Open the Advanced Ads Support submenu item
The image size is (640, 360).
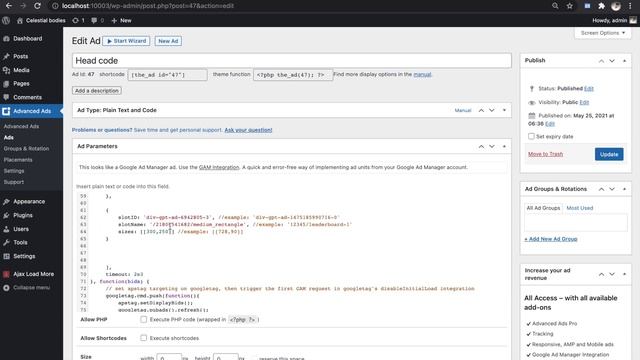[14, 182]
